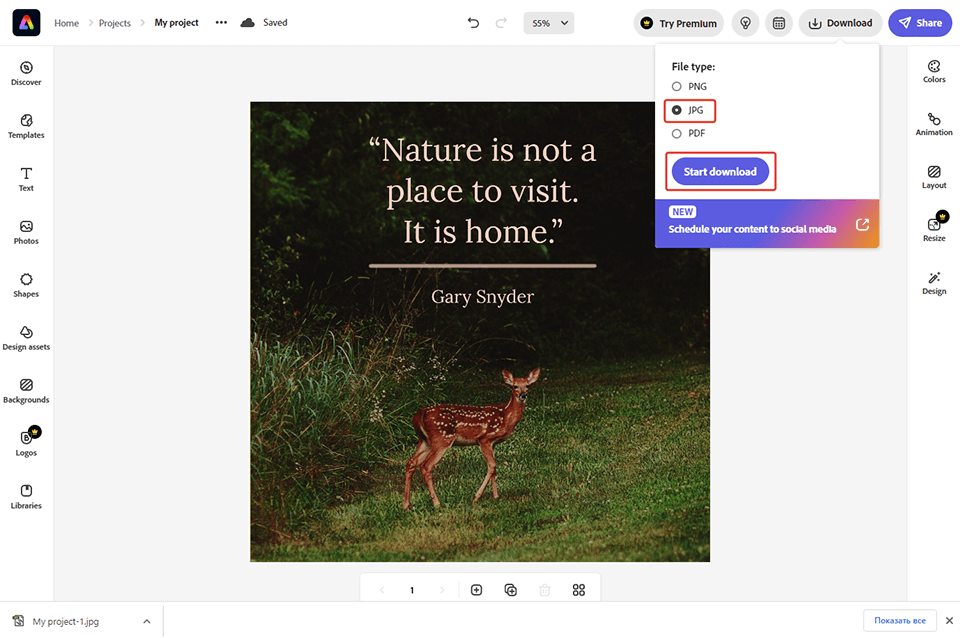Open the 55% zoom level dropdown
960x638 pixels.
pyautogui.click(x=549, y=23)
